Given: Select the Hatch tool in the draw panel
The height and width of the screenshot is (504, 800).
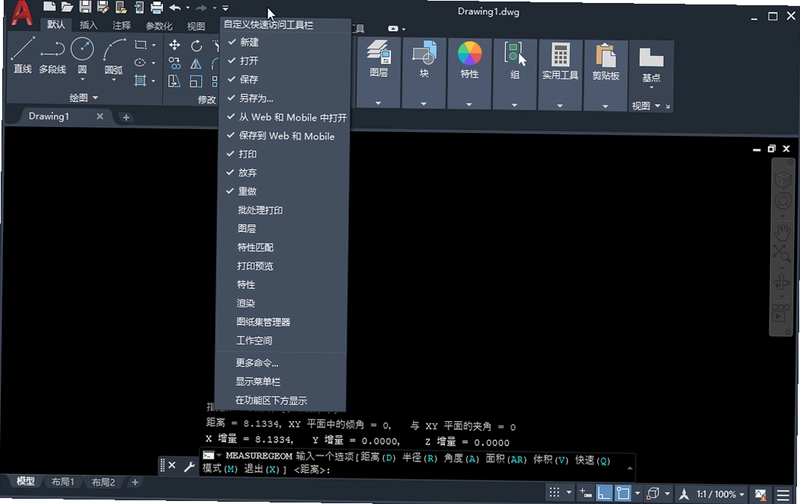Looking at the screenshot, I should click(x=140, y=81).
